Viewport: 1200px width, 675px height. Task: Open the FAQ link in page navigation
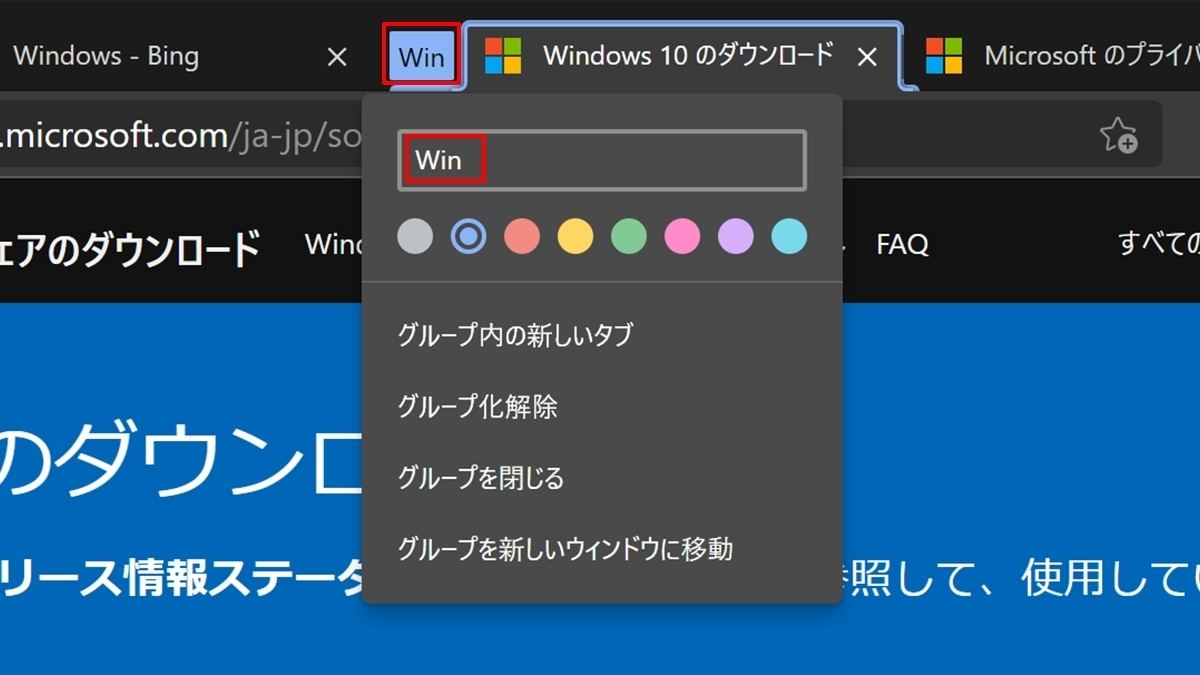coord(902,244)
